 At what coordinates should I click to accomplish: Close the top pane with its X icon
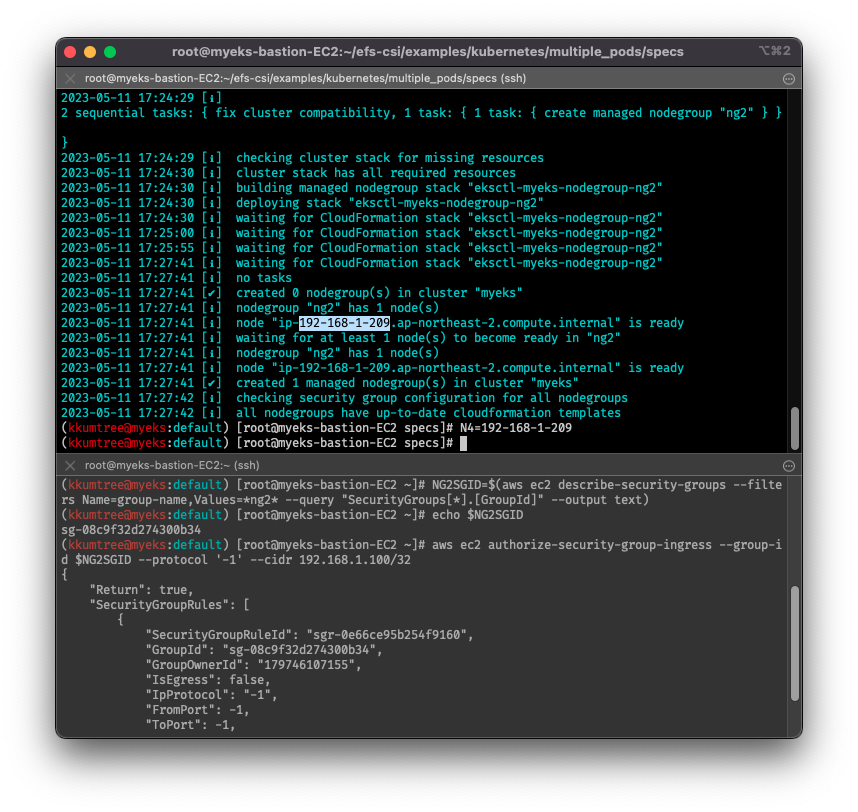pos(70,78)
